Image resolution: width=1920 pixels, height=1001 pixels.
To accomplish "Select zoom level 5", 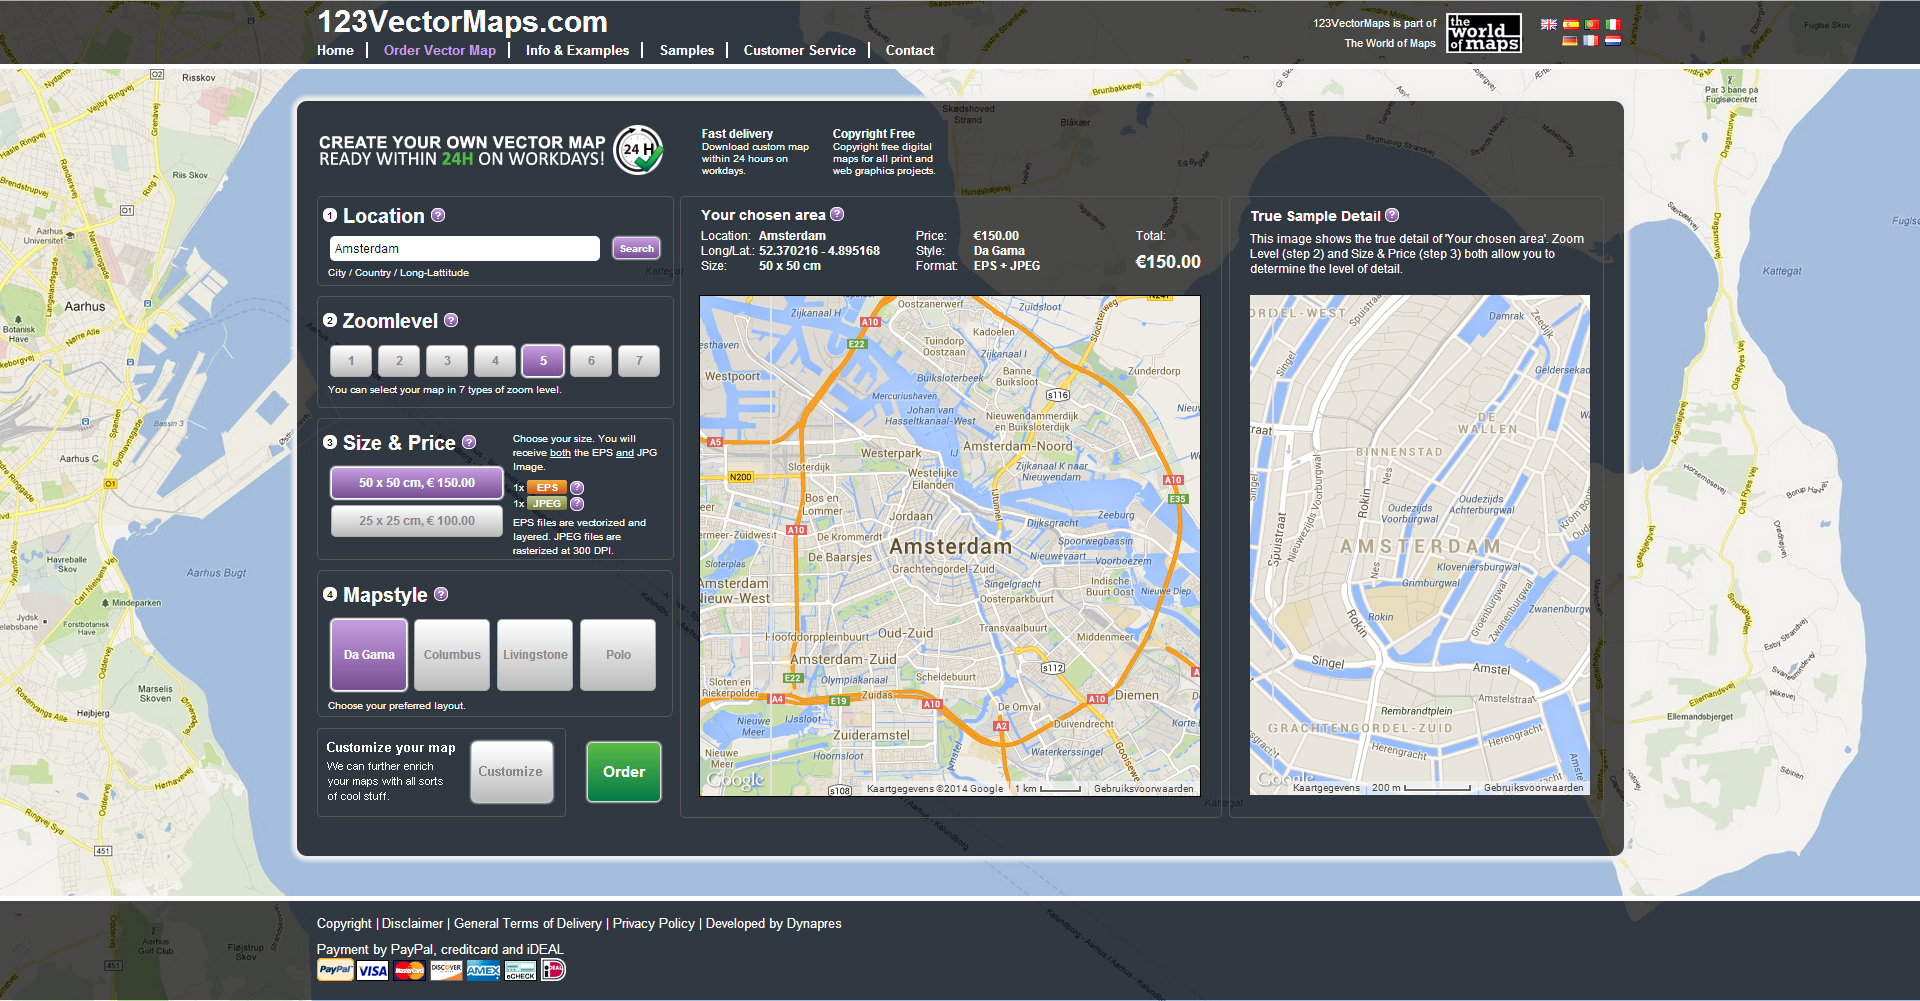I will 543,361.
